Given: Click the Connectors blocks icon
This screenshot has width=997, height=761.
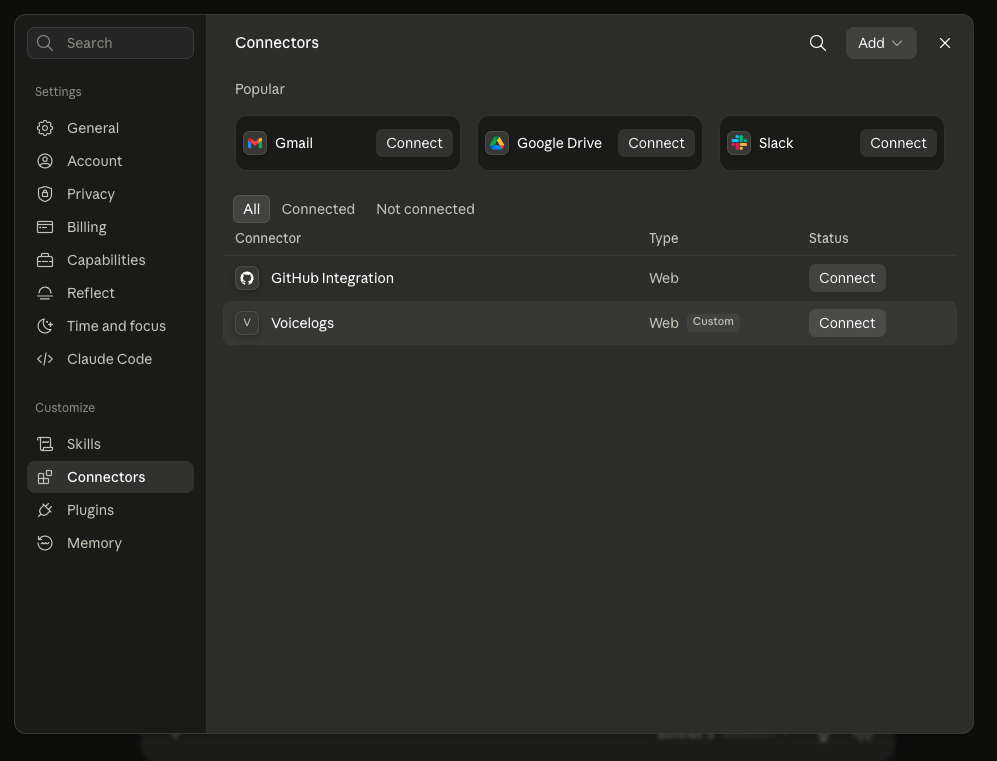Looking at the screenshot, I should point(45,477).
